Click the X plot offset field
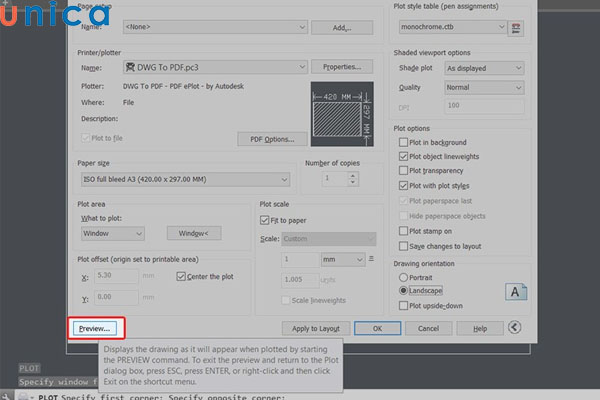600x400 pixels. (116, 276)
